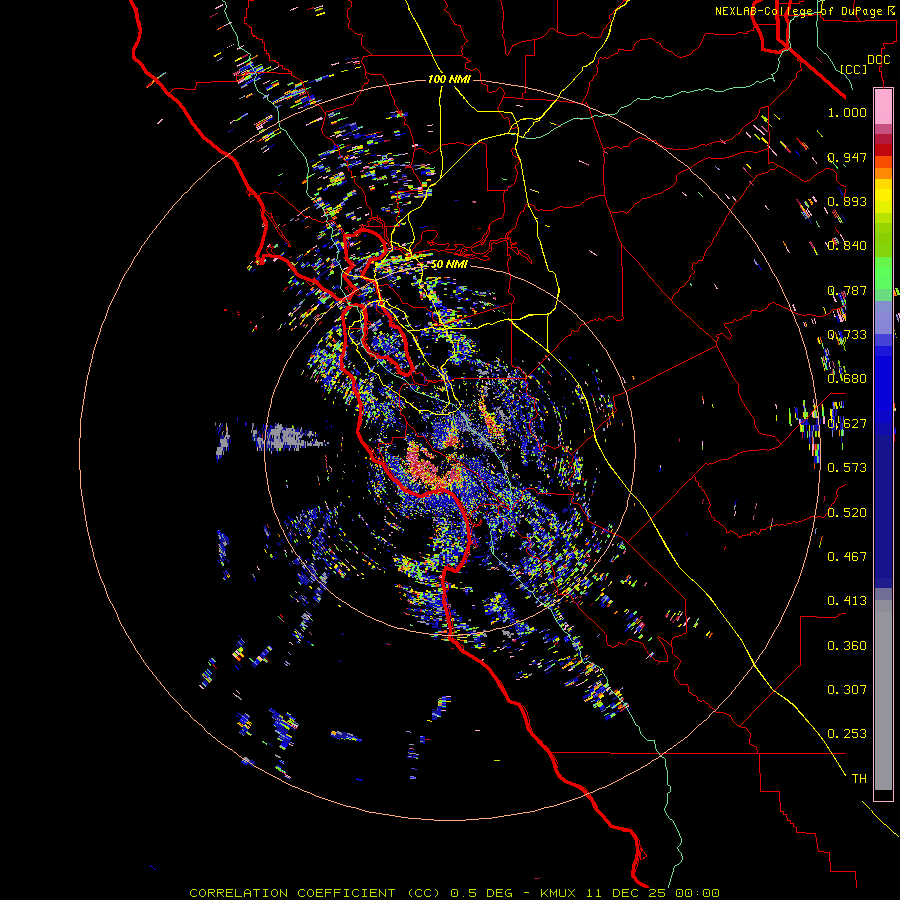Click the 0.680 legend value
900x900 pixels.
coord(847,379)
